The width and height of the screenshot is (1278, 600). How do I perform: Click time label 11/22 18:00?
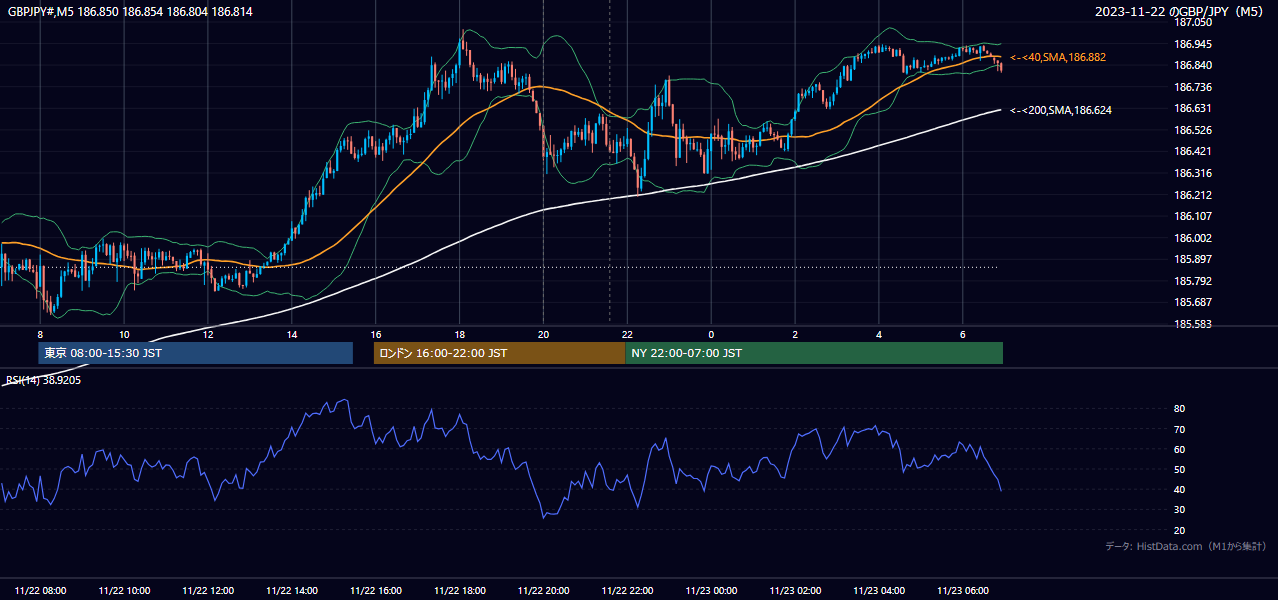point(460,591)
